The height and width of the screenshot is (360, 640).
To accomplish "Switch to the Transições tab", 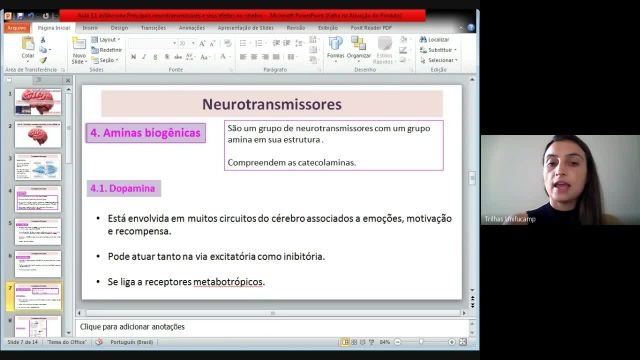I will click(153, 28).
